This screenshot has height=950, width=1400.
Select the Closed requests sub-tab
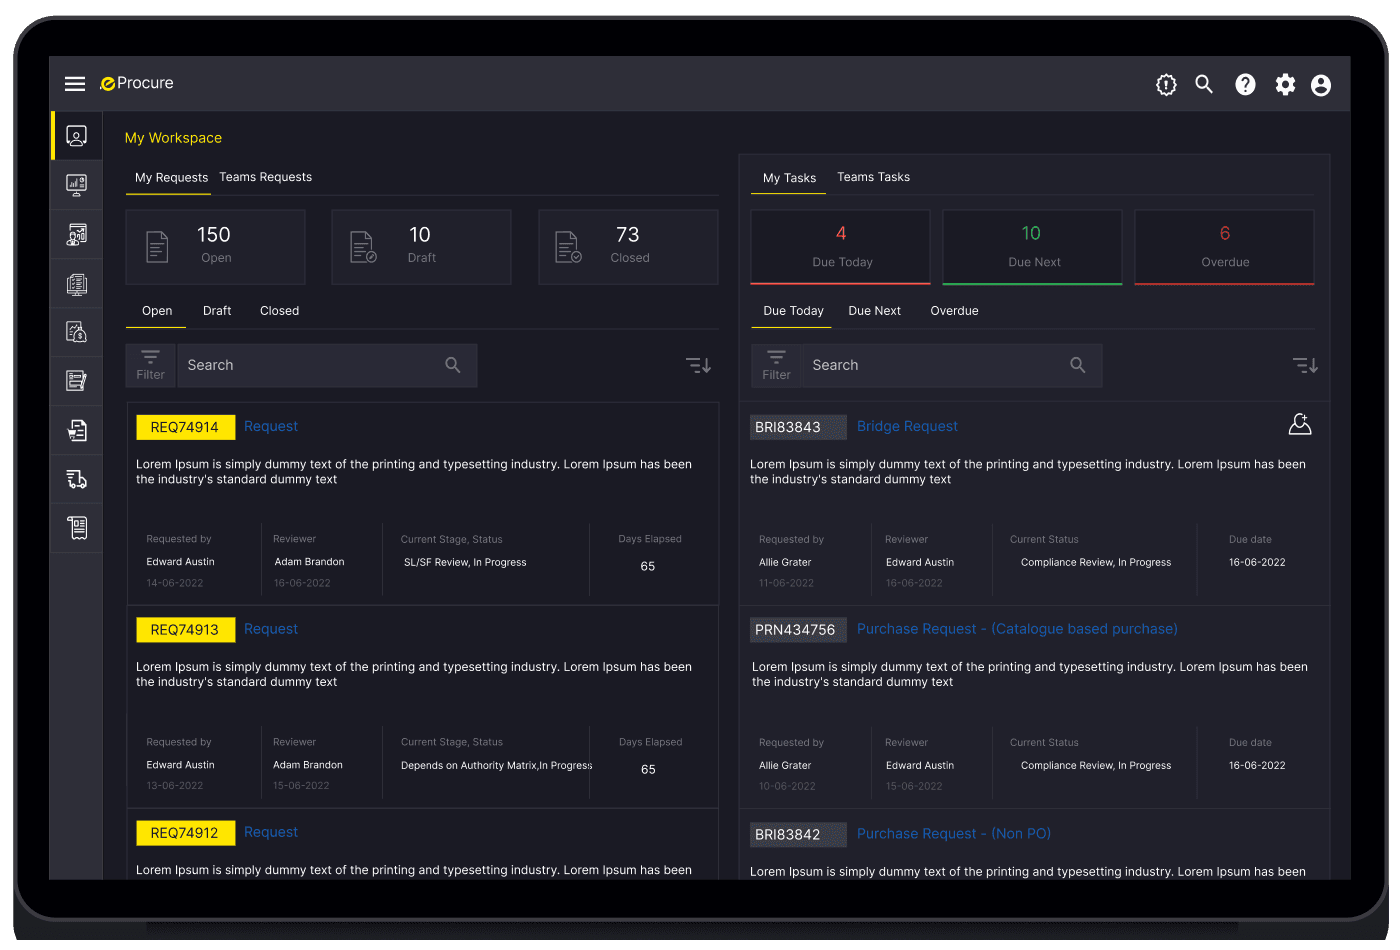[x=280, y=311]
